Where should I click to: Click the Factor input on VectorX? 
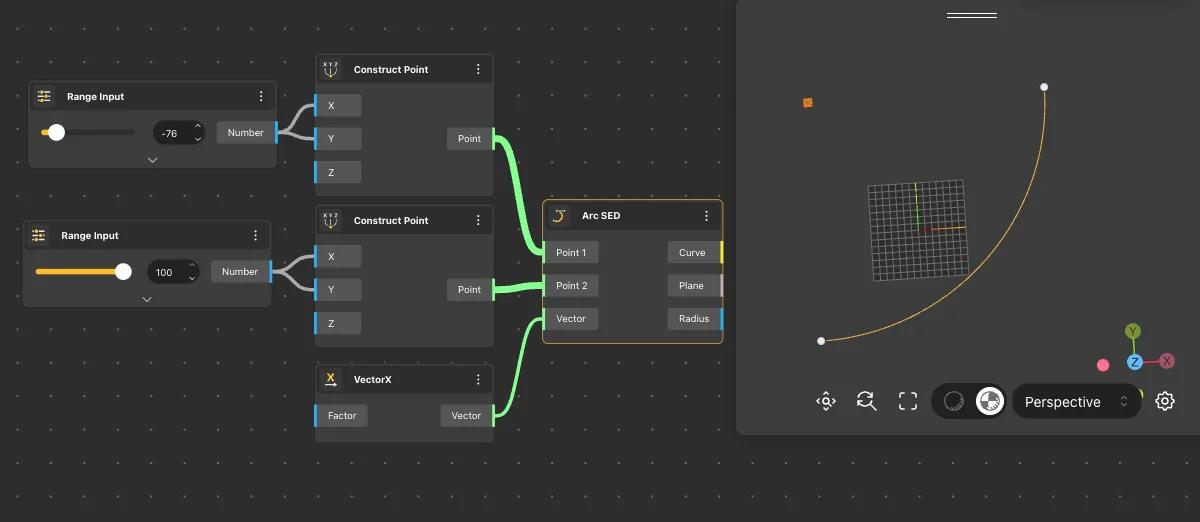point(342,416)
